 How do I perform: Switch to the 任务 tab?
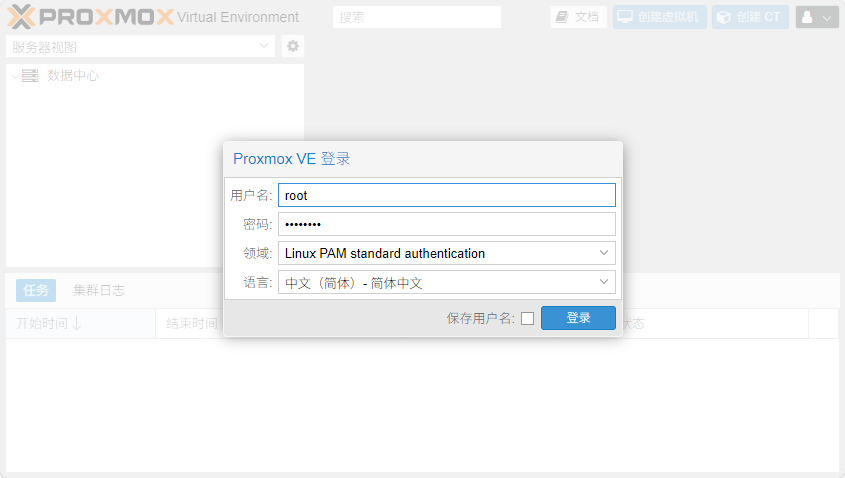(36, 290)
